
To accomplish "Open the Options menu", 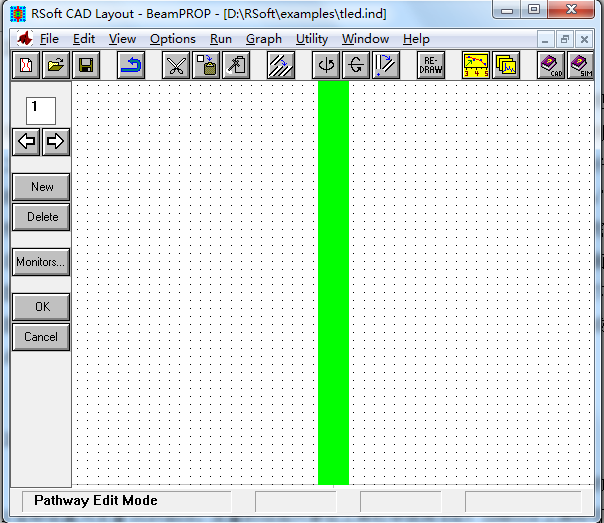I will point(173,39).
